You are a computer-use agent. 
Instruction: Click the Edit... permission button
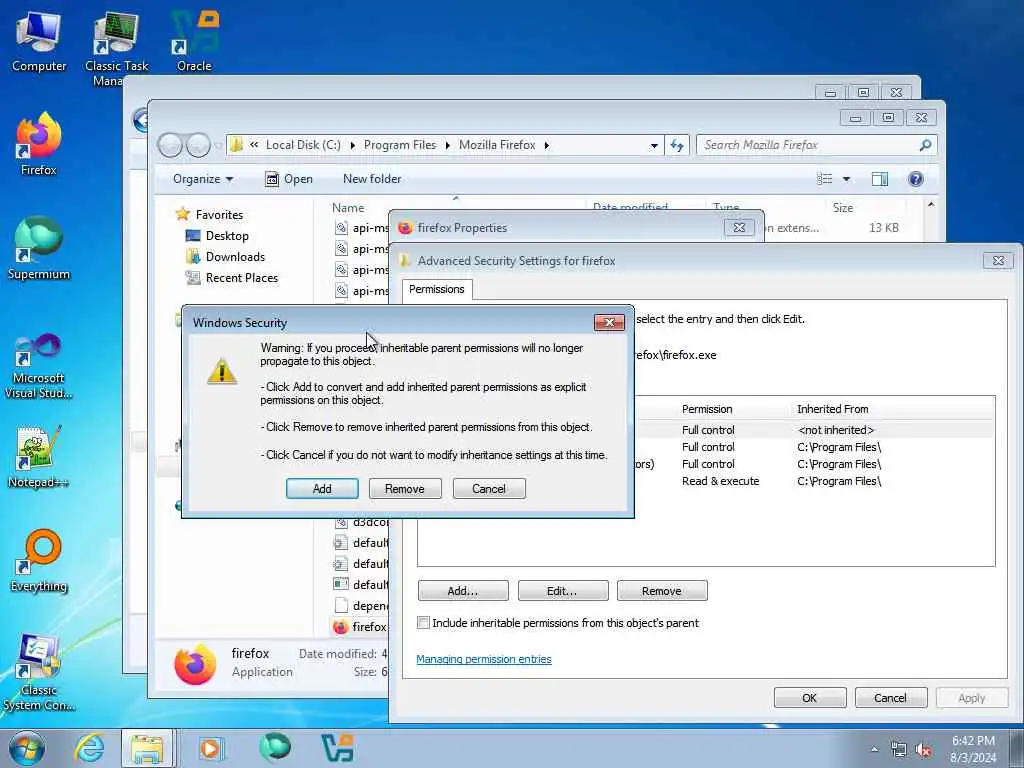(x=562, y=590)
